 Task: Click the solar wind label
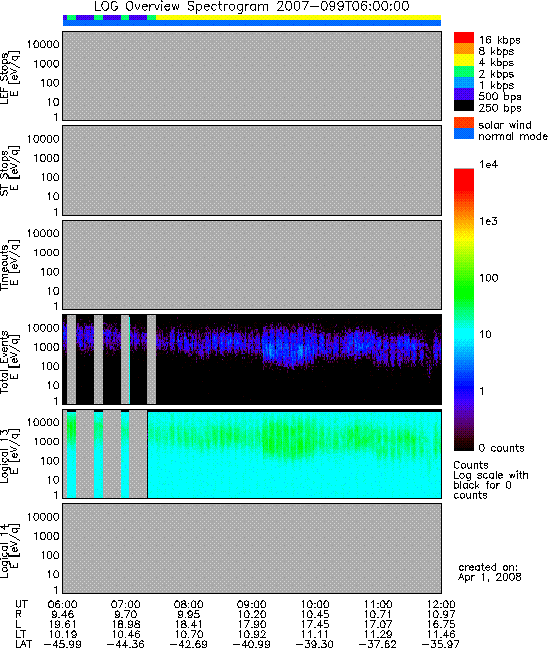[505, 125]
